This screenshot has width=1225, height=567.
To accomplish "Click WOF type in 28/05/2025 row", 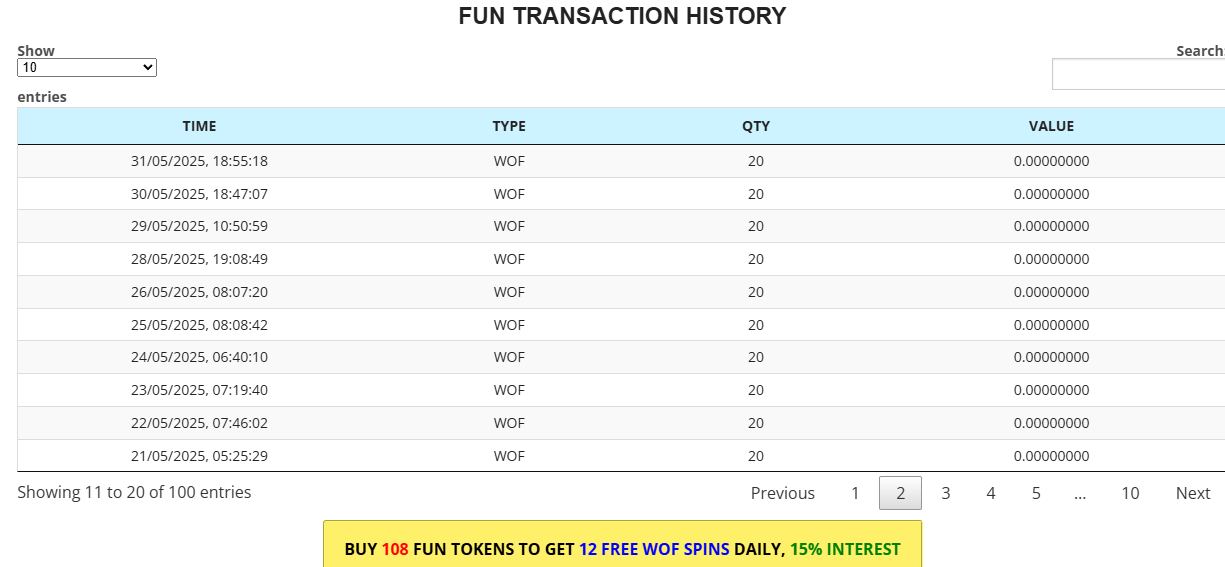I will pyautogui.click(x=509, y=259).
